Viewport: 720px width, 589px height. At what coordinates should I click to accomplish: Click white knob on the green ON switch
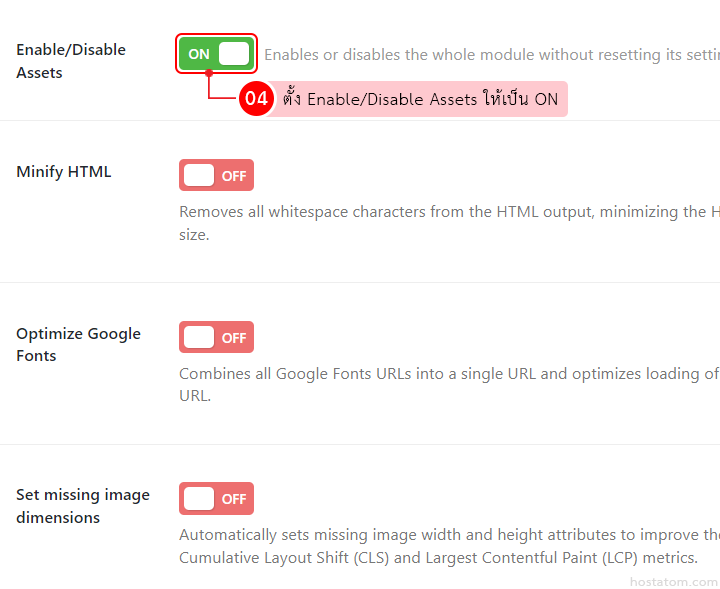(234, 54)
